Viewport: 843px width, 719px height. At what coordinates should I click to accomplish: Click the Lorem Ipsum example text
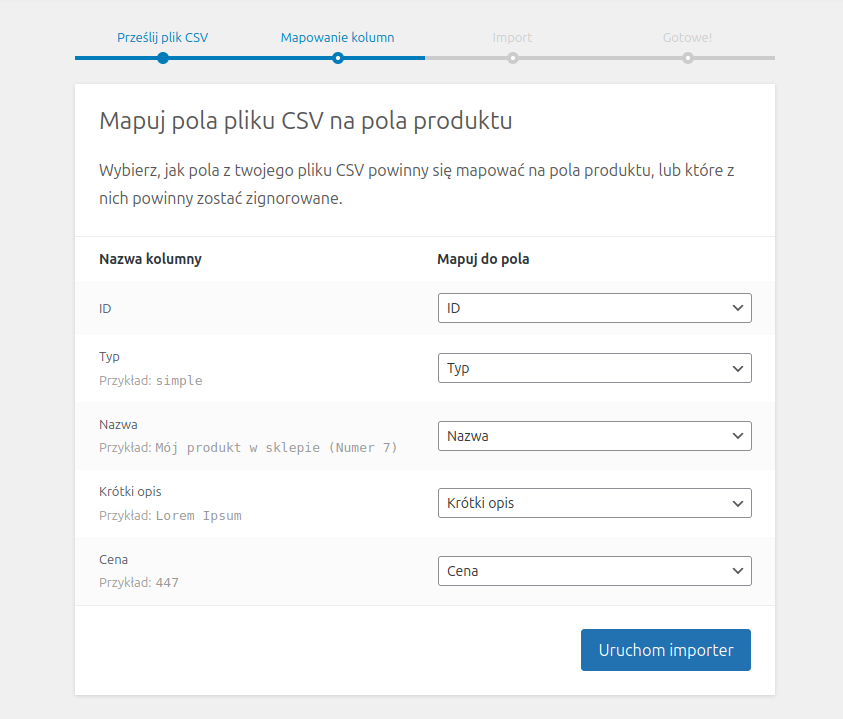click(198, 516)
